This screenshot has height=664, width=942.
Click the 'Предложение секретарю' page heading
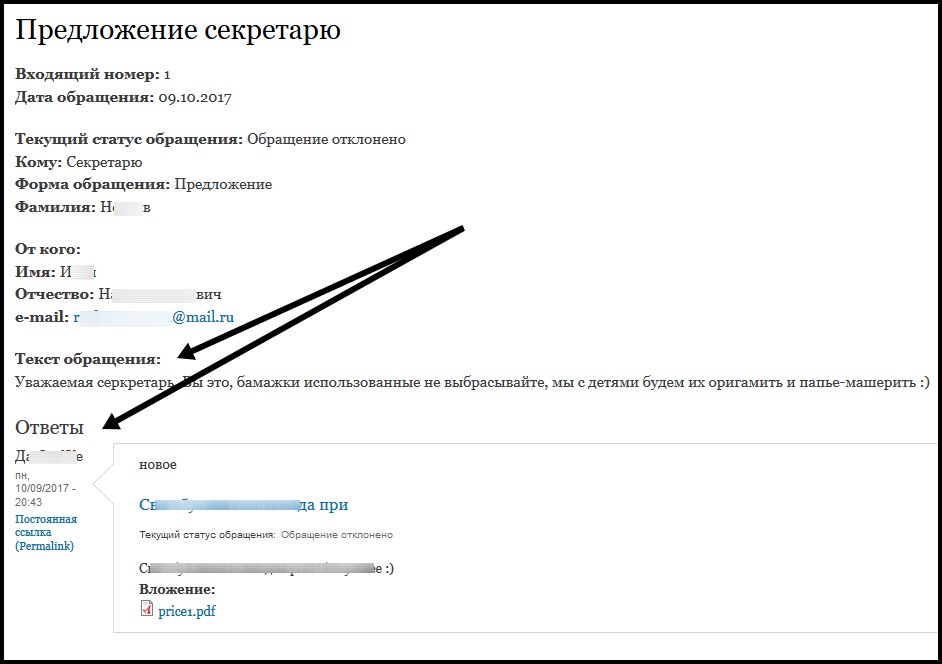coord(178,30)
